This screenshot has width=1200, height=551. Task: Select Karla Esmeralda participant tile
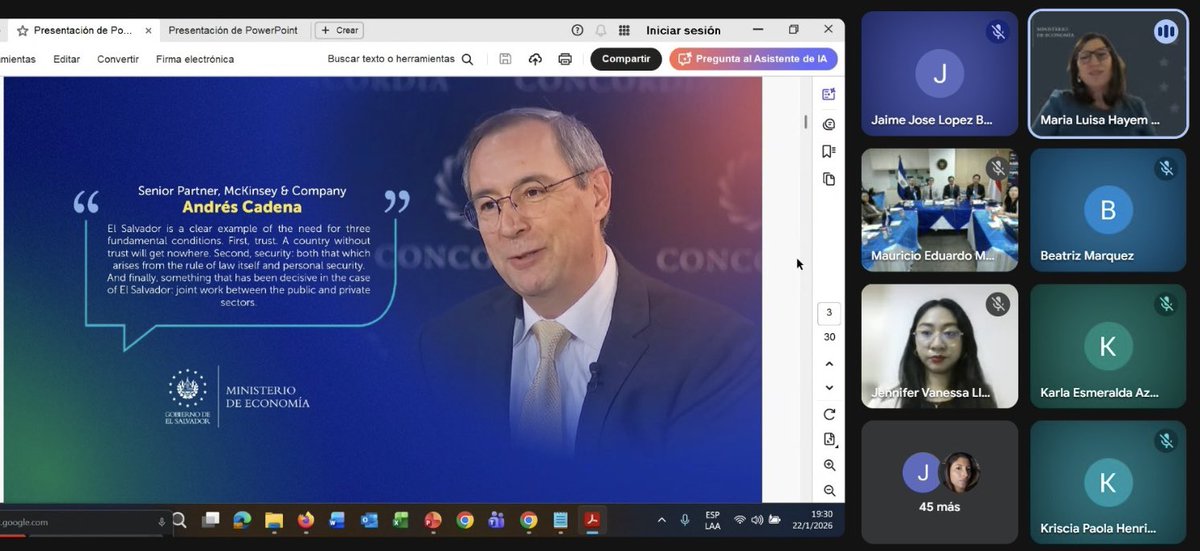click(x=1108, y=346)
